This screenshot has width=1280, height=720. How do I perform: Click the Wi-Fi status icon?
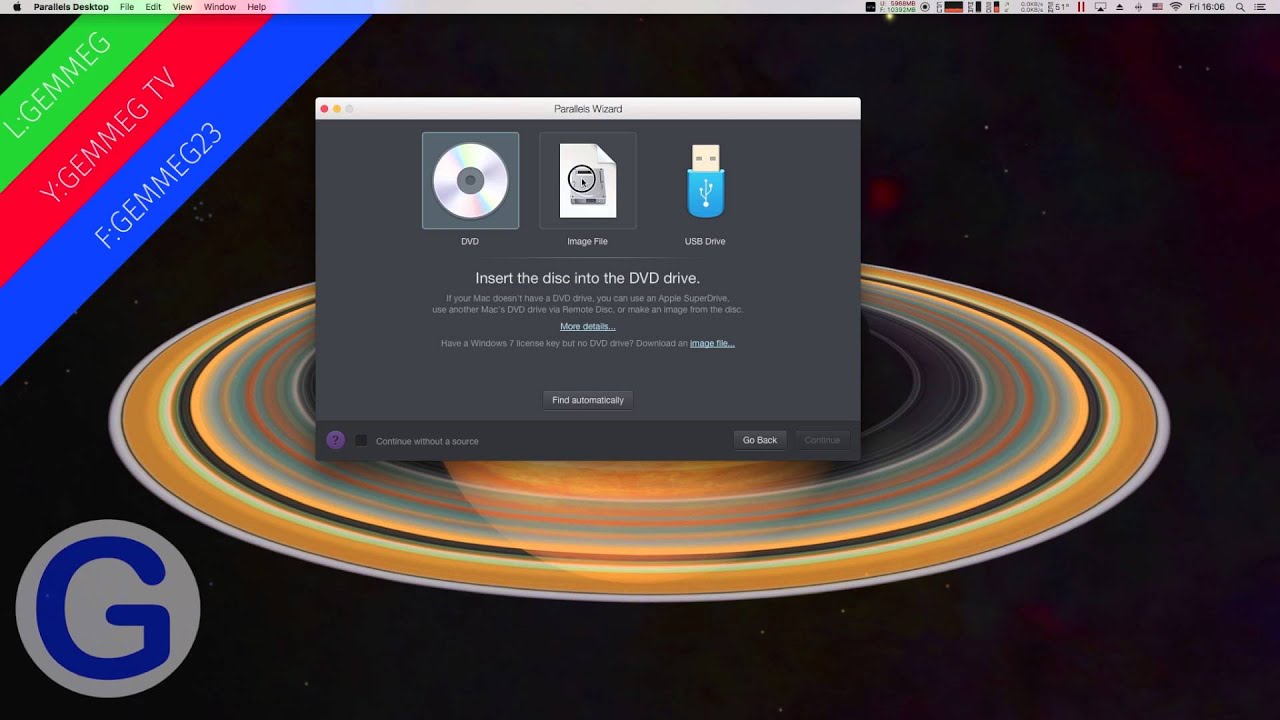(1176, 7)
